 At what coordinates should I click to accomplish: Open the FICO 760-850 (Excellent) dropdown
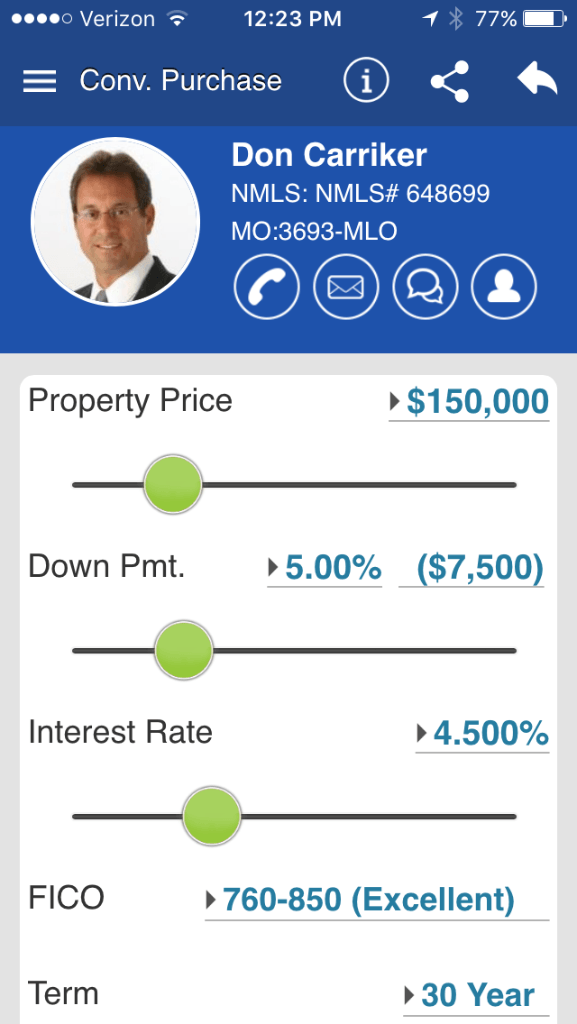pyautogui.click(x=377, y=901)
